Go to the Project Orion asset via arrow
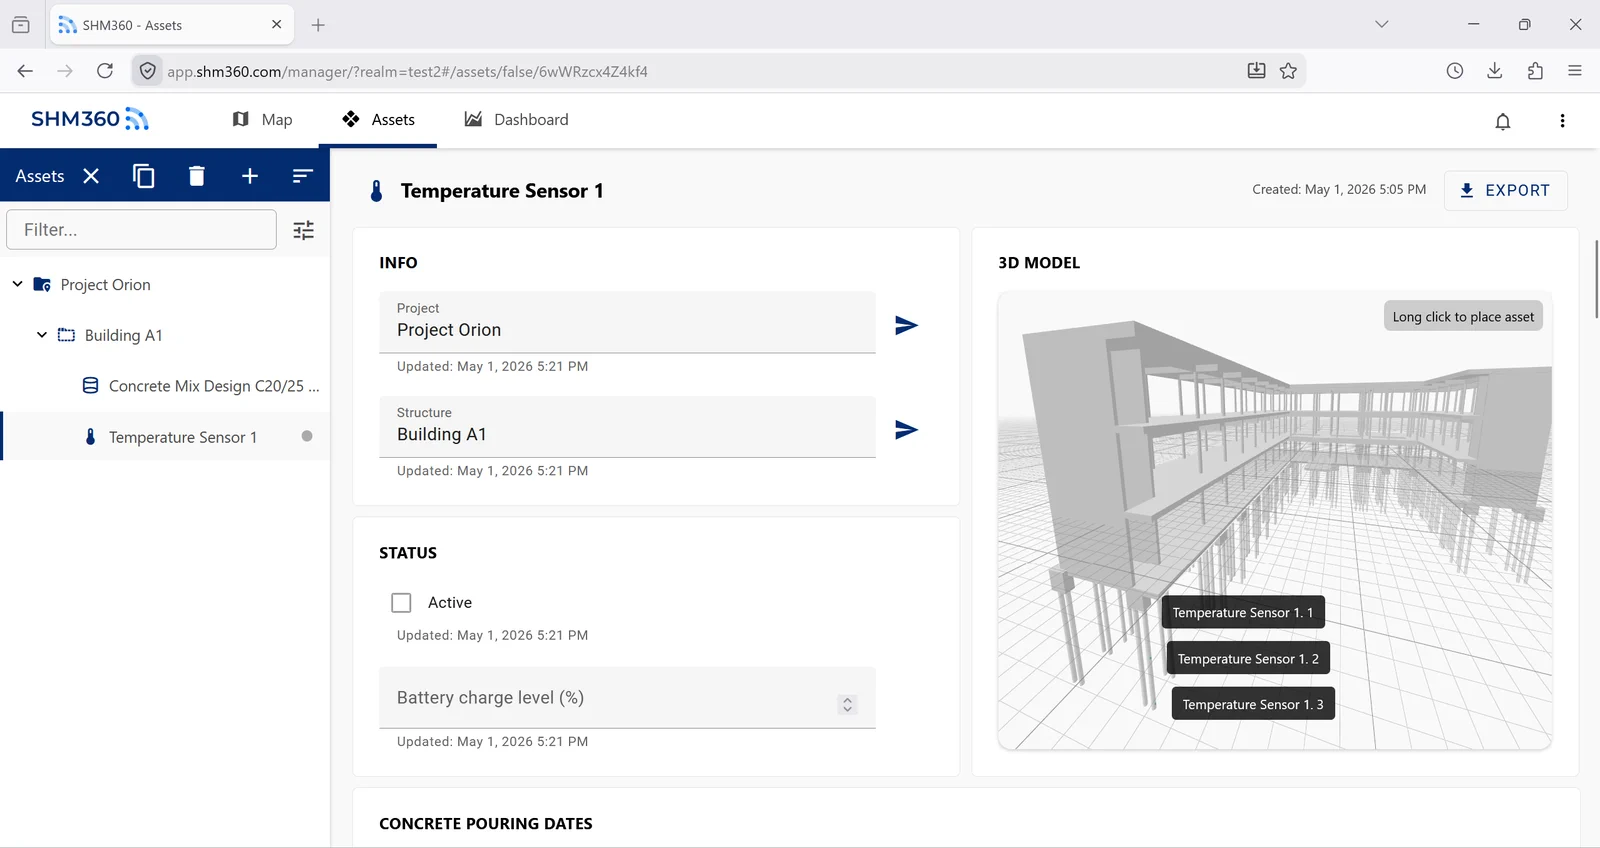 click(x=906, y=325)
